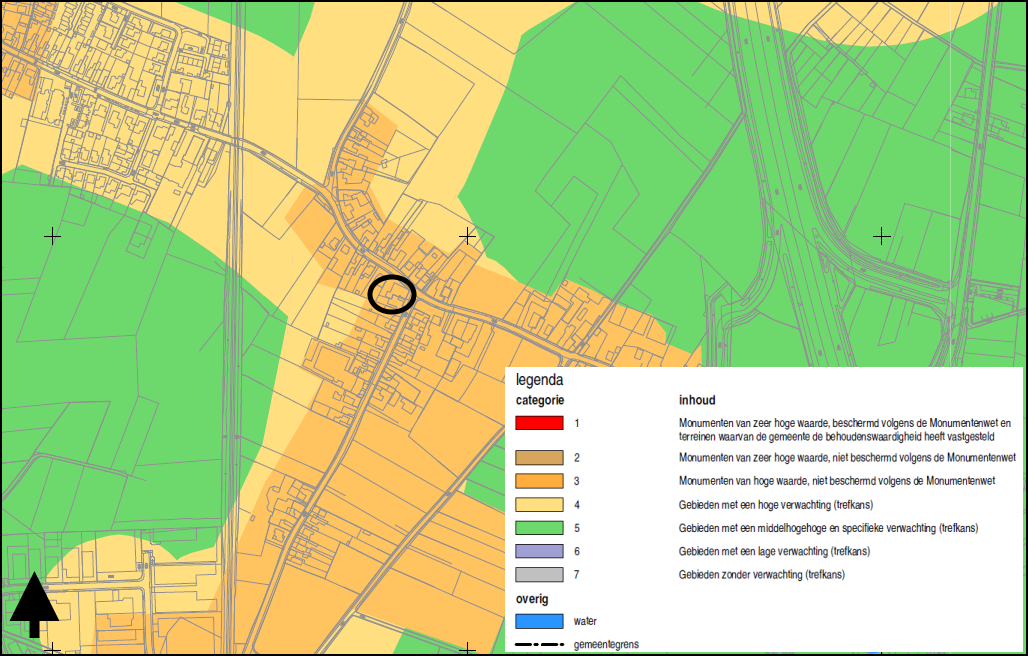Click category number '1' in the legend
Viewport: 1028px width, 656px height.
[x=577, y=423]
